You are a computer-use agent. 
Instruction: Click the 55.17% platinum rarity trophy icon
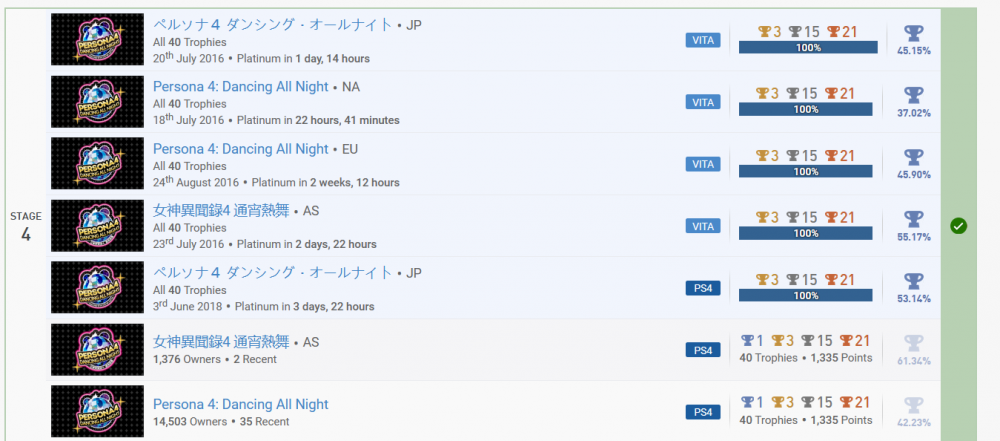(x=914, y=220)
